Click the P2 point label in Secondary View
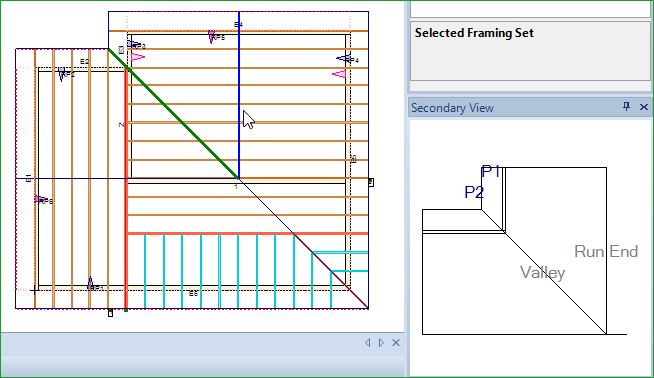Viewport: 654px width, 378px height. point(474,192)
